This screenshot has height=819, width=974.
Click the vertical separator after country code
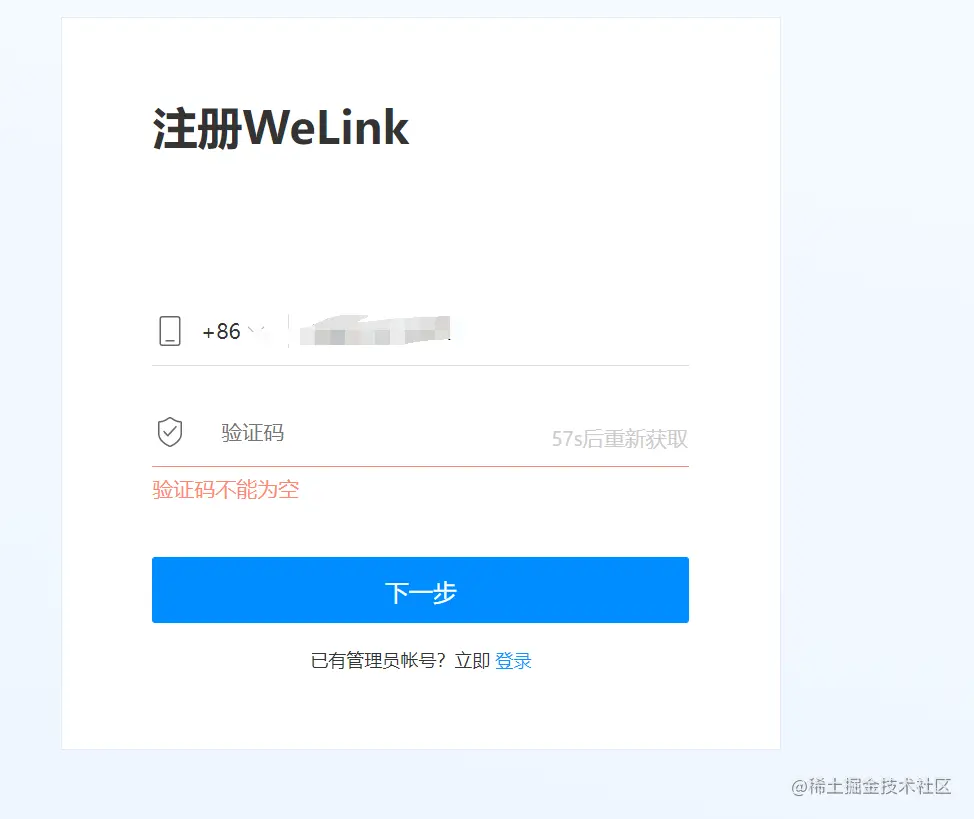pos(288,331)
